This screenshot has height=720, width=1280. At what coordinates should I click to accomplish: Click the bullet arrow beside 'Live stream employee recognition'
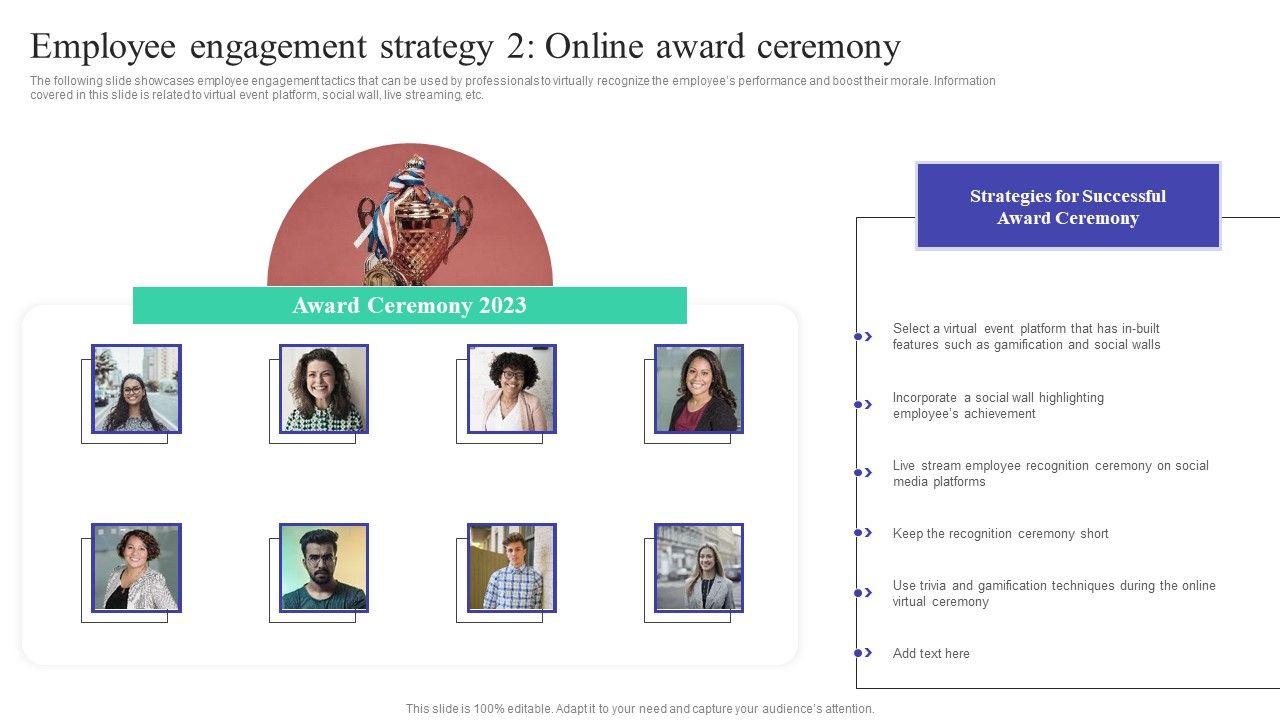tap(863, 473)
